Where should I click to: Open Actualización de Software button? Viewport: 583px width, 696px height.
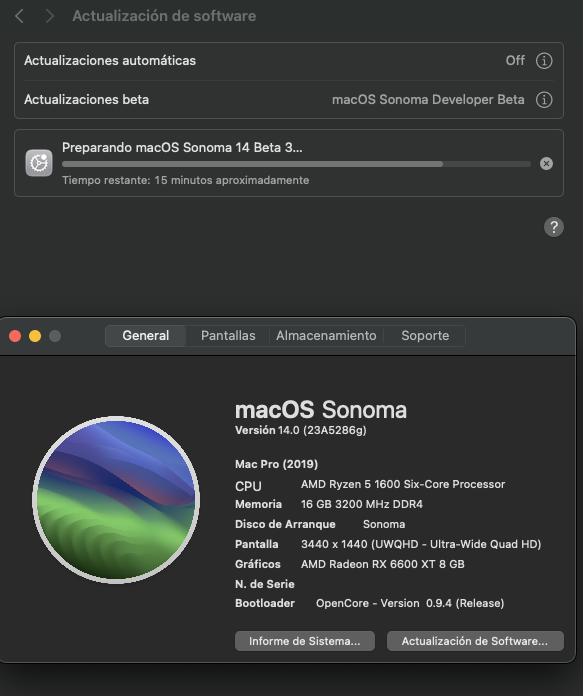[x=475, y=641]
